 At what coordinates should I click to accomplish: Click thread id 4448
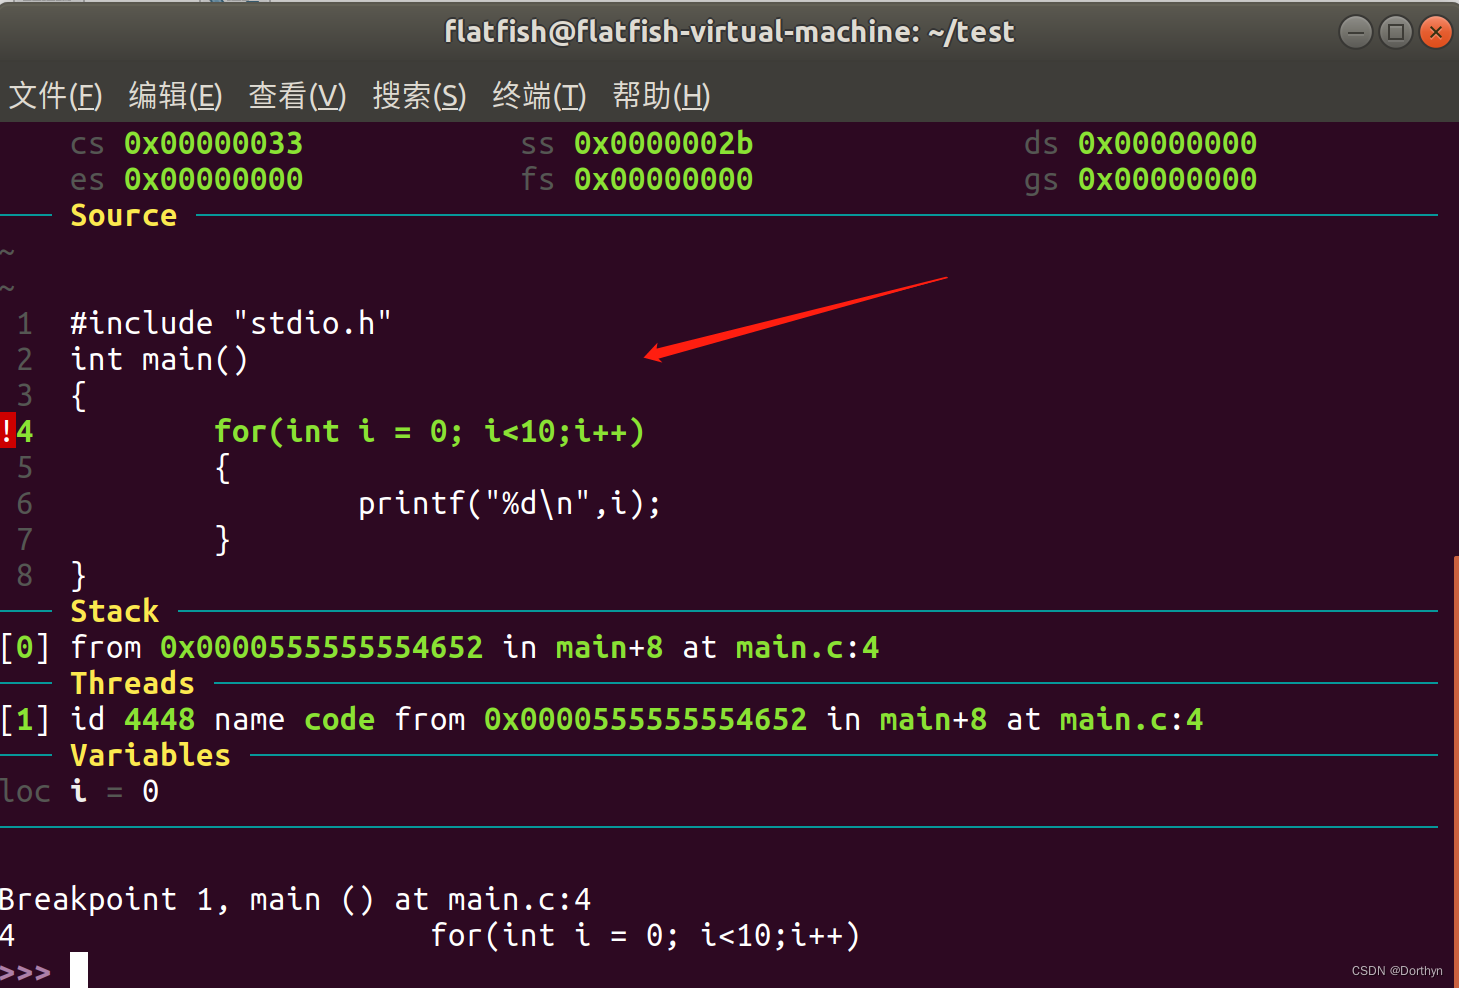[160, 719]
